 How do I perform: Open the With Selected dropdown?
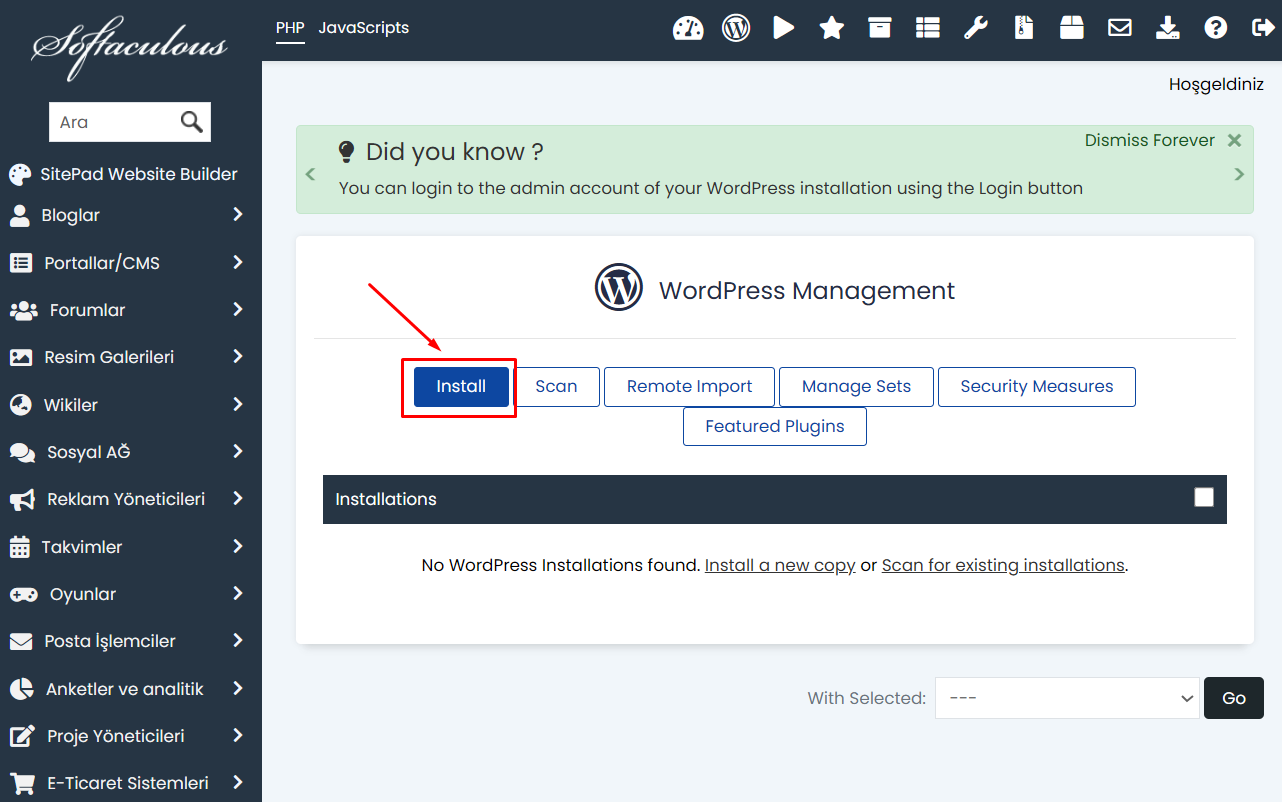coord(1067,698)
